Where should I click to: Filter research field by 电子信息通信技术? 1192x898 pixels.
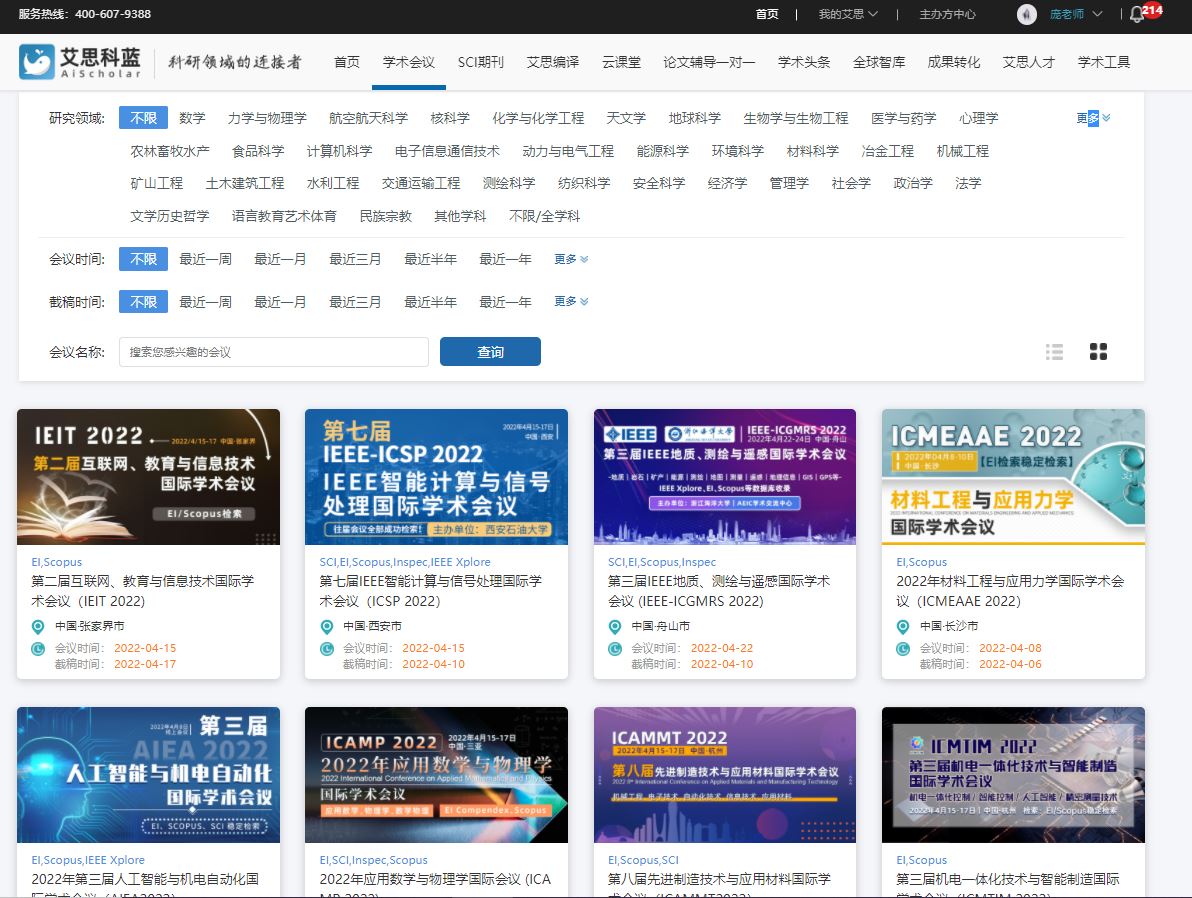(447, 151)
